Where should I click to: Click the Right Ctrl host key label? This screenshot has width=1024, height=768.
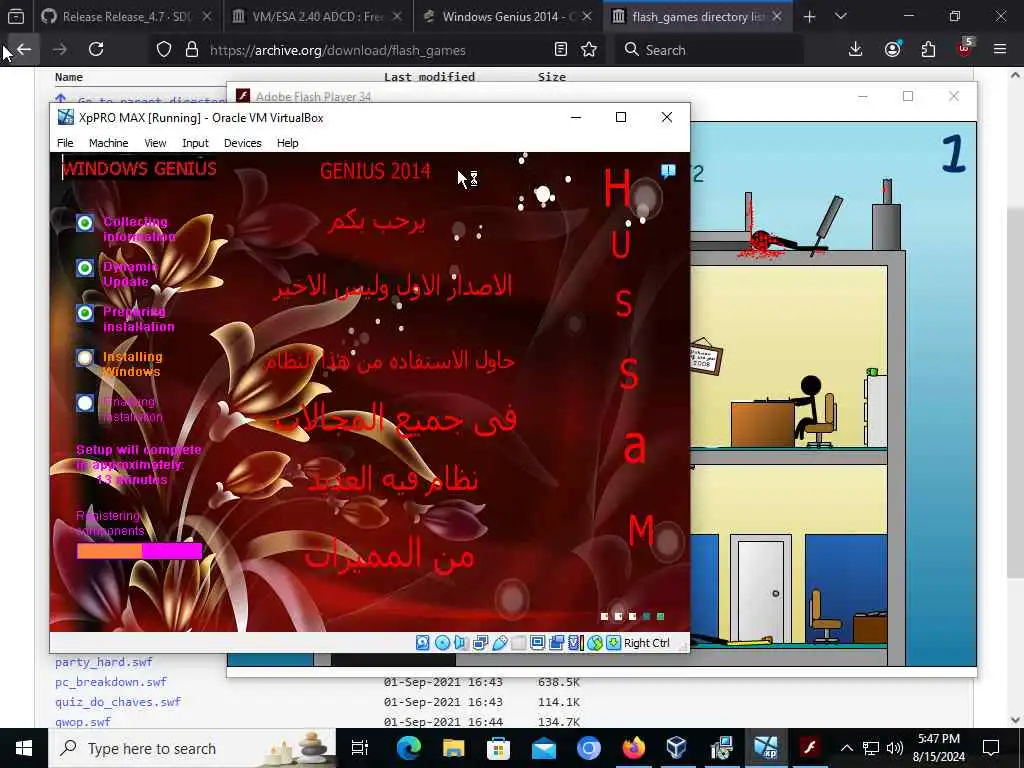(647, 643)
